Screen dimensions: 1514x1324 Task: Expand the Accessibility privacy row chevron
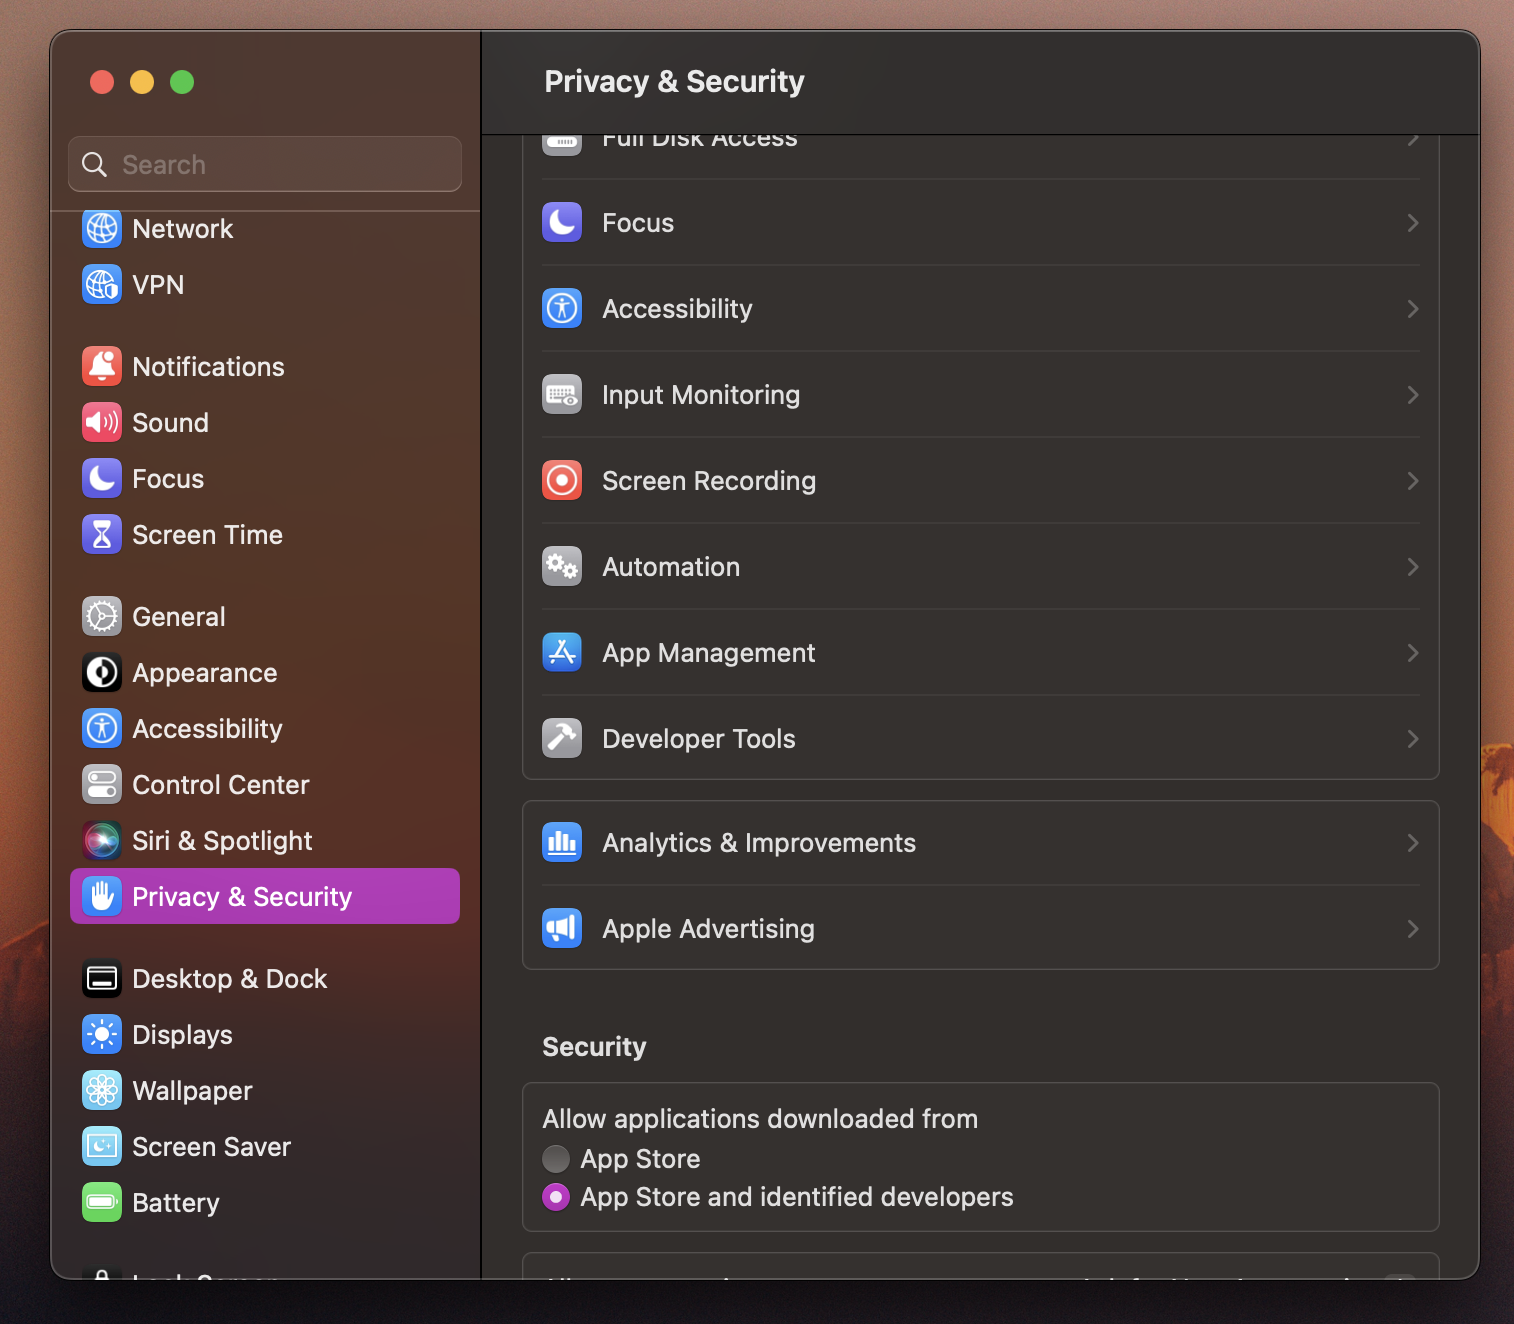tap(1412, 309)
